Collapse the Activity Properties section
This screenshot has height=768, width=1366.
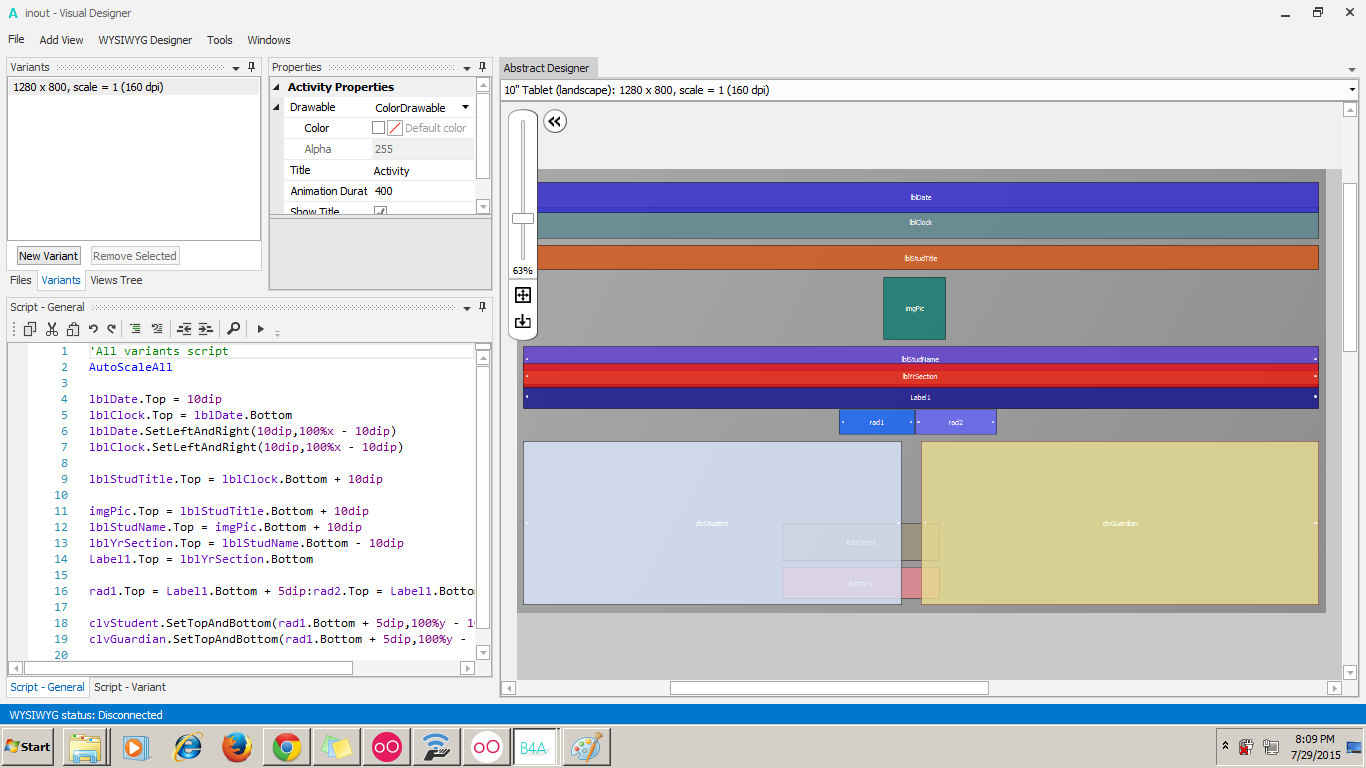pyautogui.click(x=277, y=87)
